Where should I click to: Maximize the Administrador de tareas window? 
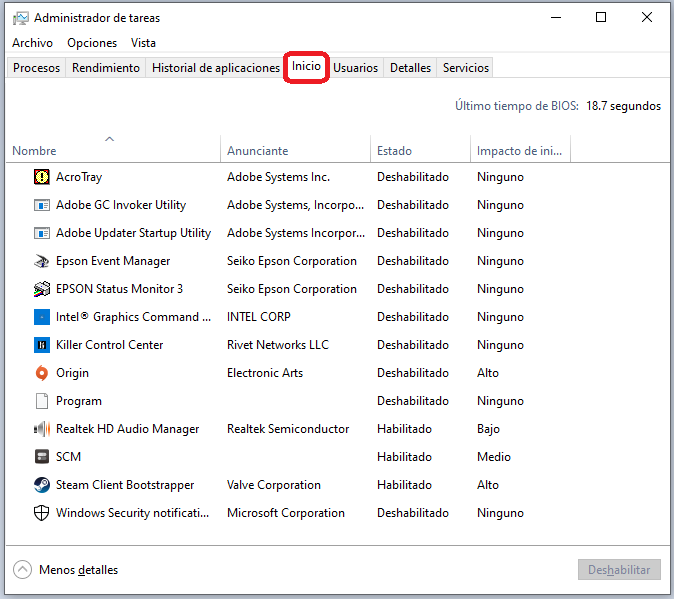coord(601,17)
